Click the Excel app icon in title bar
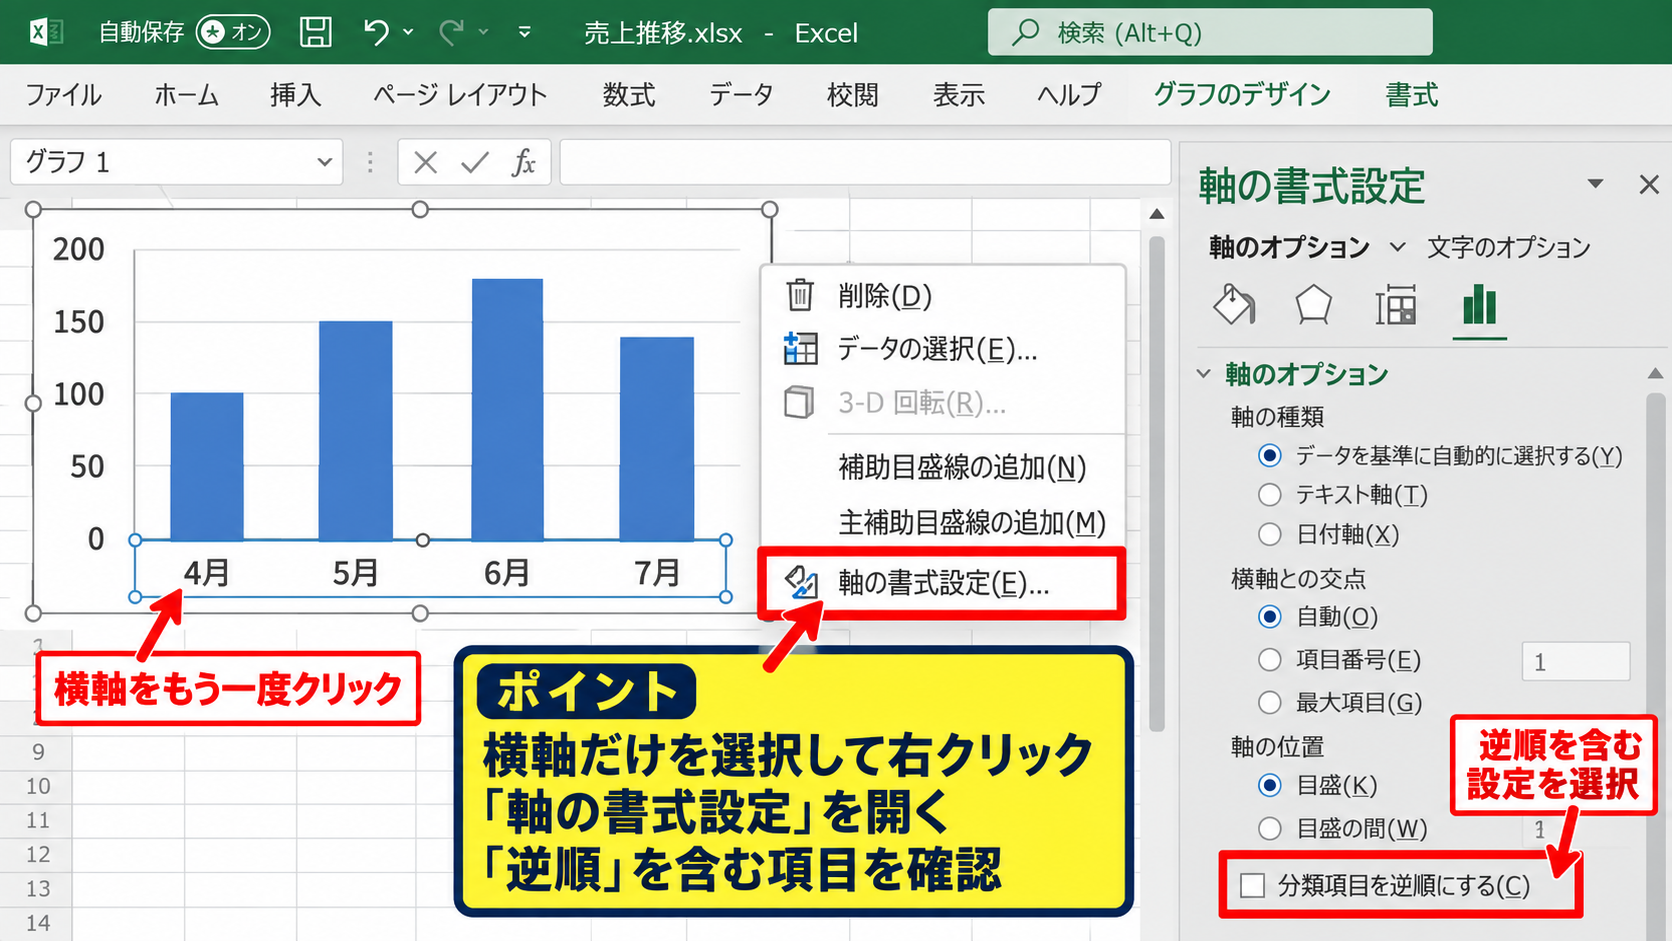The width and height of the screenshot is (1672, 941). click(46, 32)
